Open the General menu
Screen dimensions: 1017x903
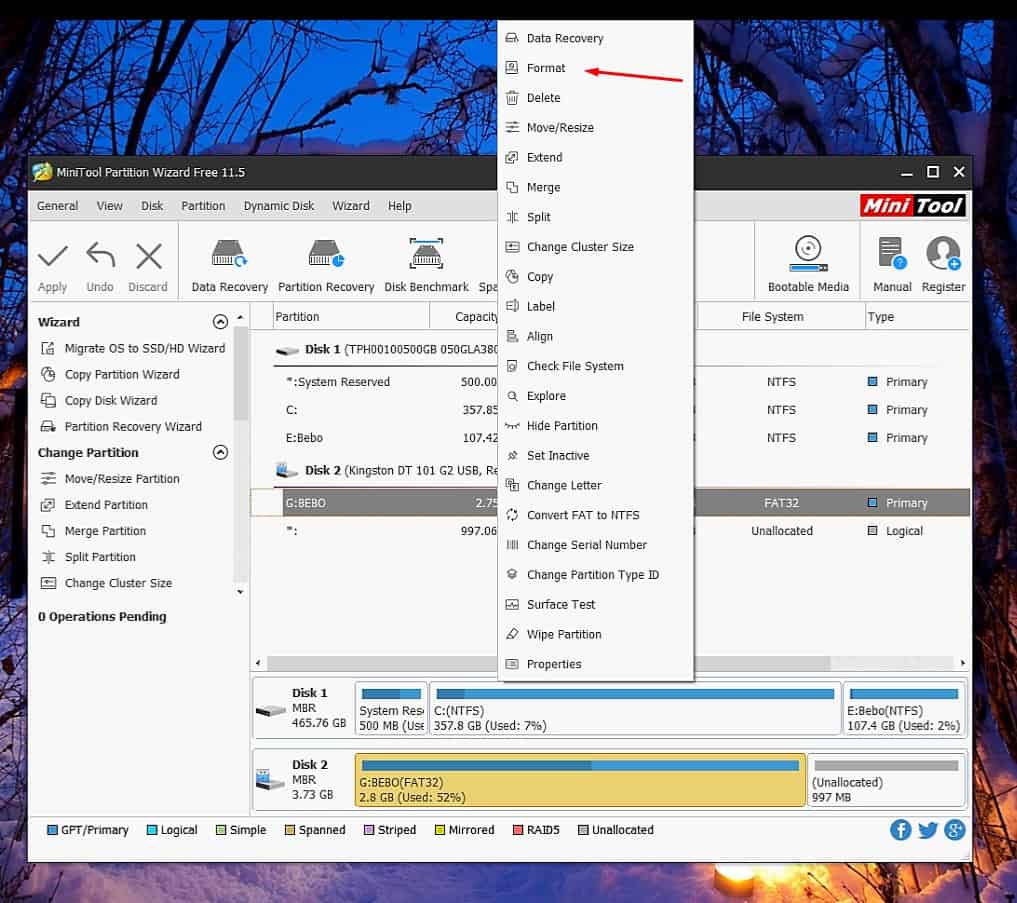pyautogui.click(x=57, y=206)
